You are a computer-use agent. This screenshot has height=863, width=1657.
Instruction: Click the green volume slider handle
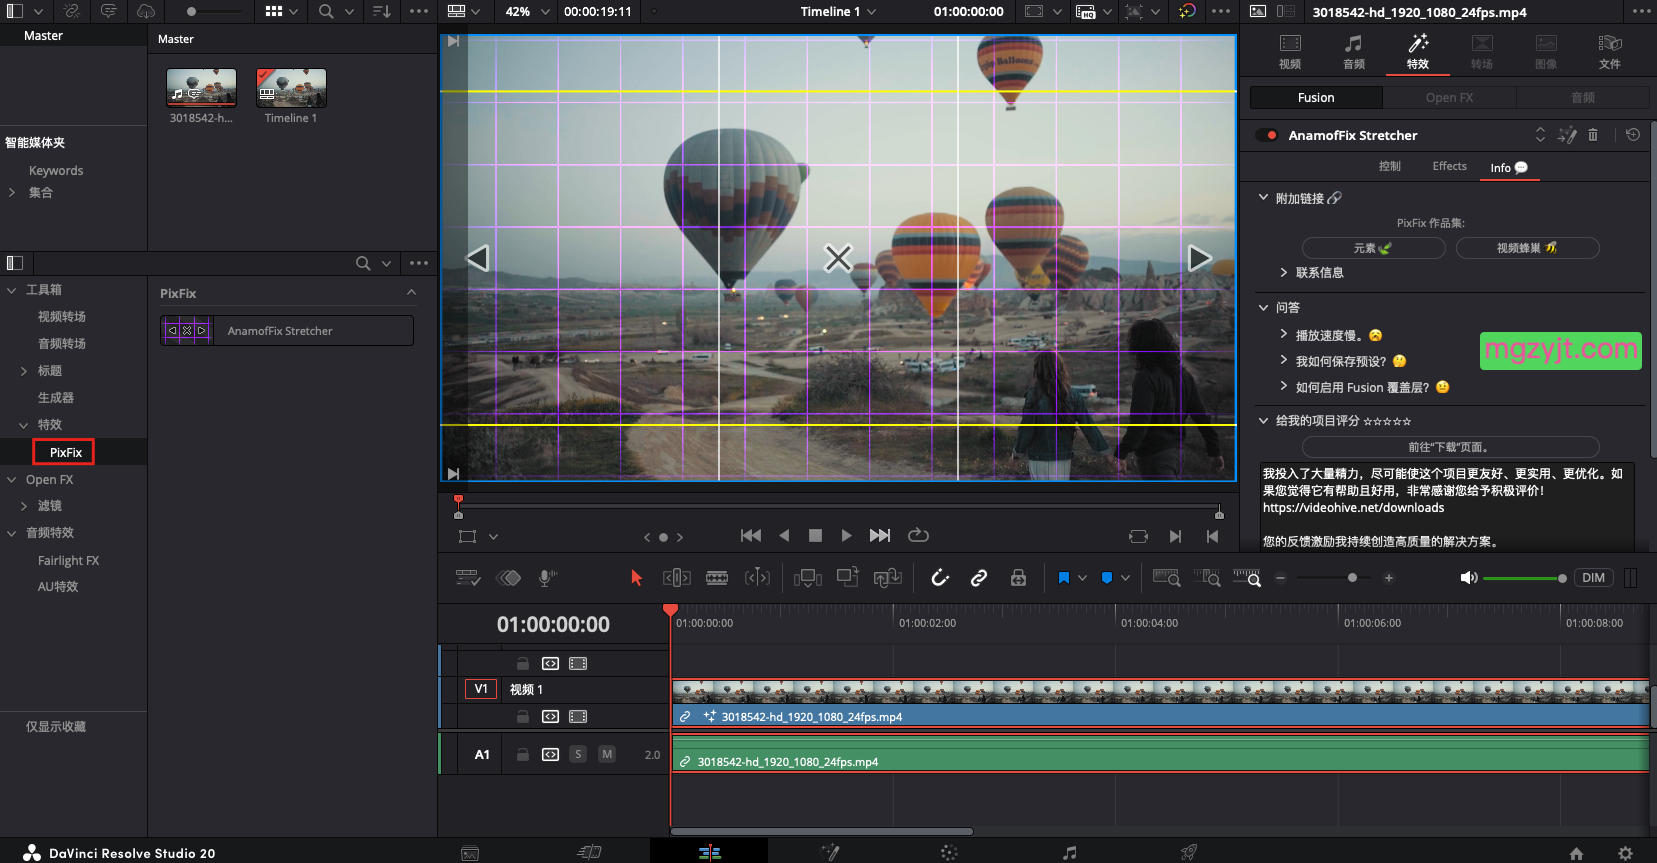[x=1562, y=578]
